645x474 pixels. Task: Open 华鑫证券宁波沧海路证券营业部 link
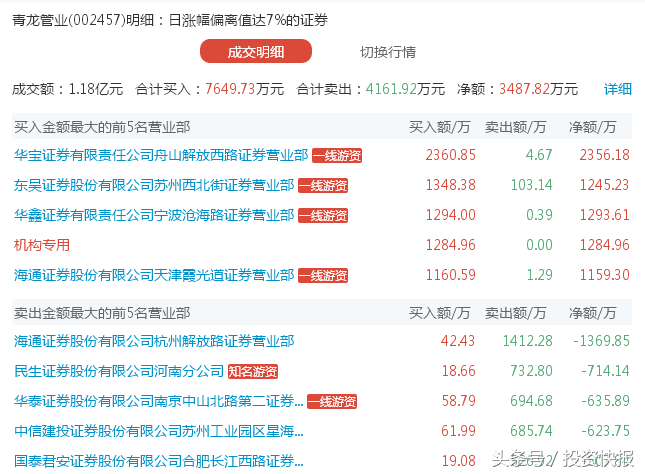coord(154,215)
